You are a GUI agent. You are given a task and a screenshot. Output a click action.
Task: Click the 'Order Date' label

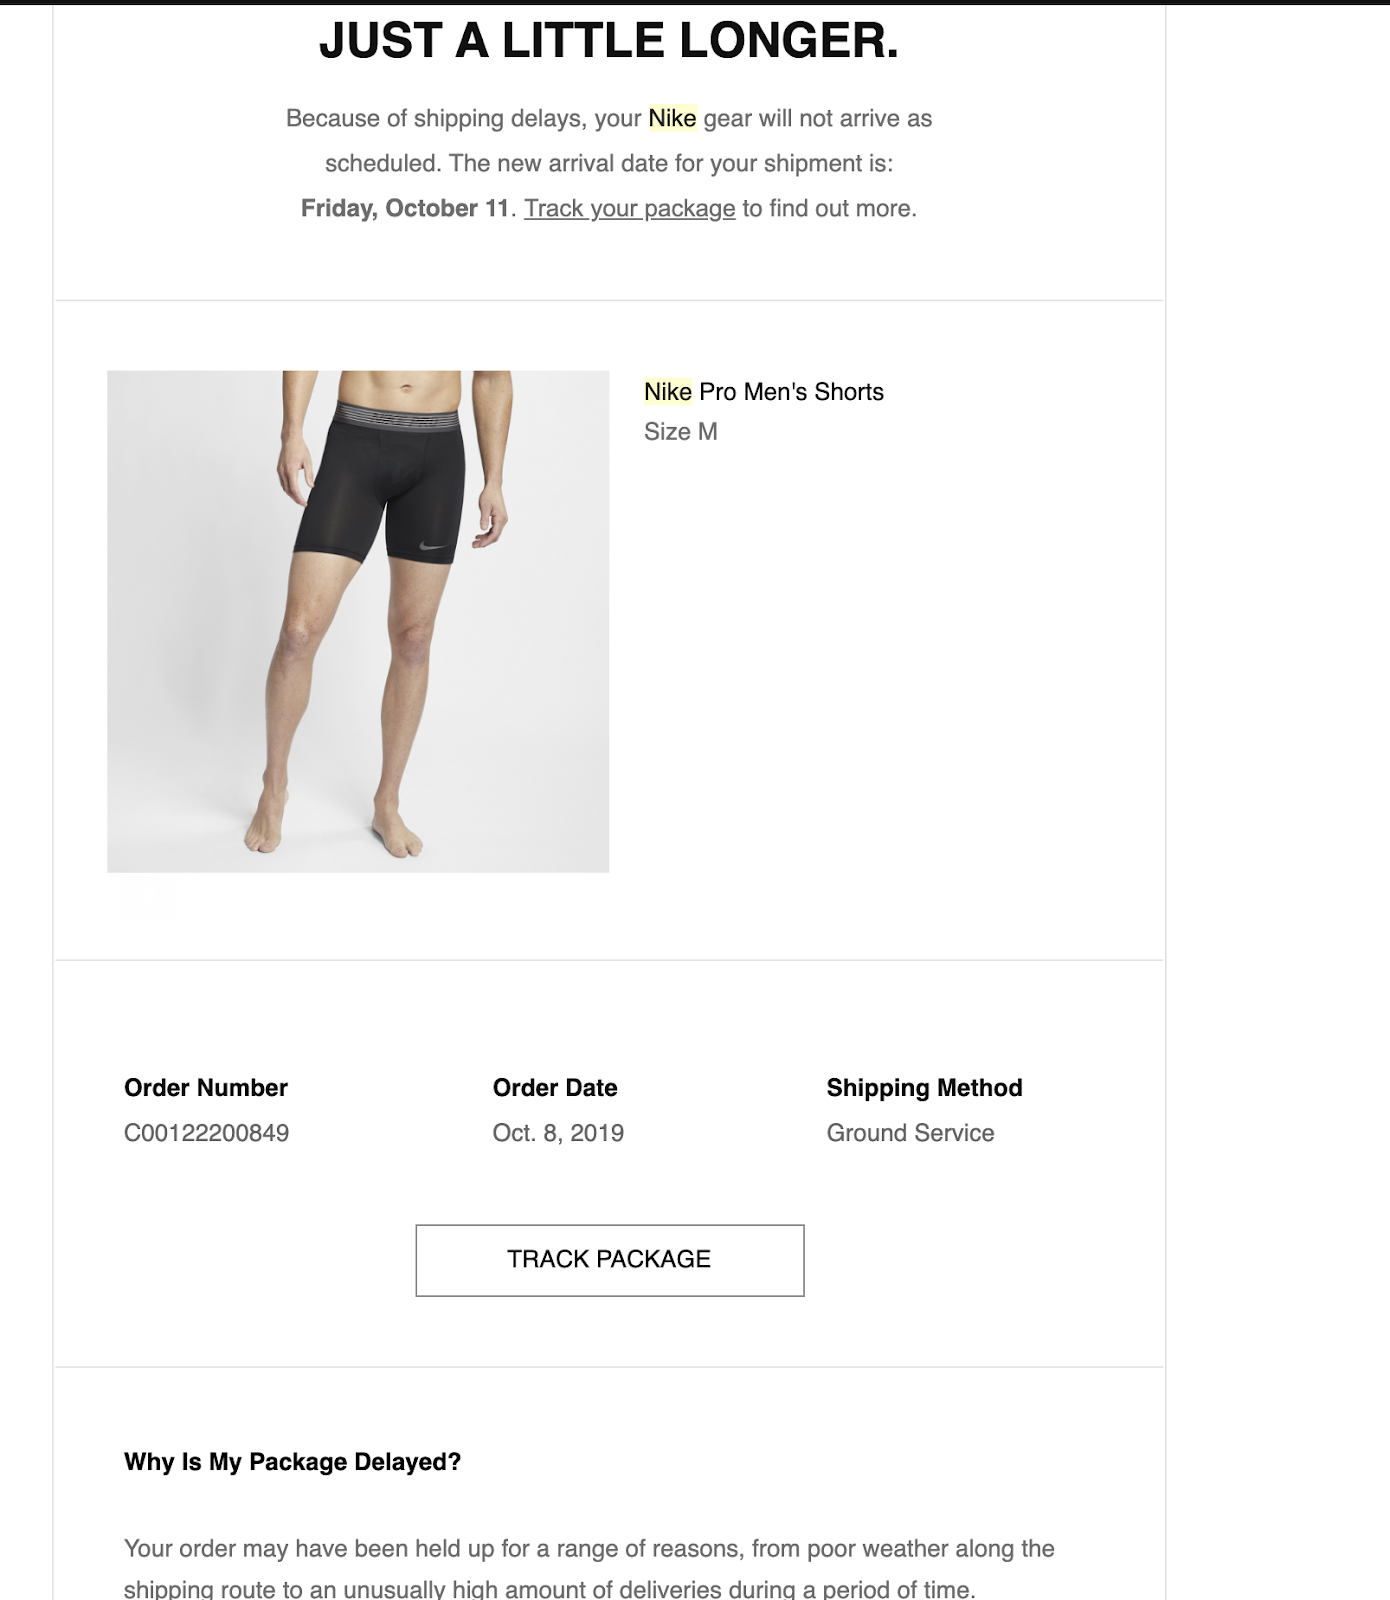555,1088
